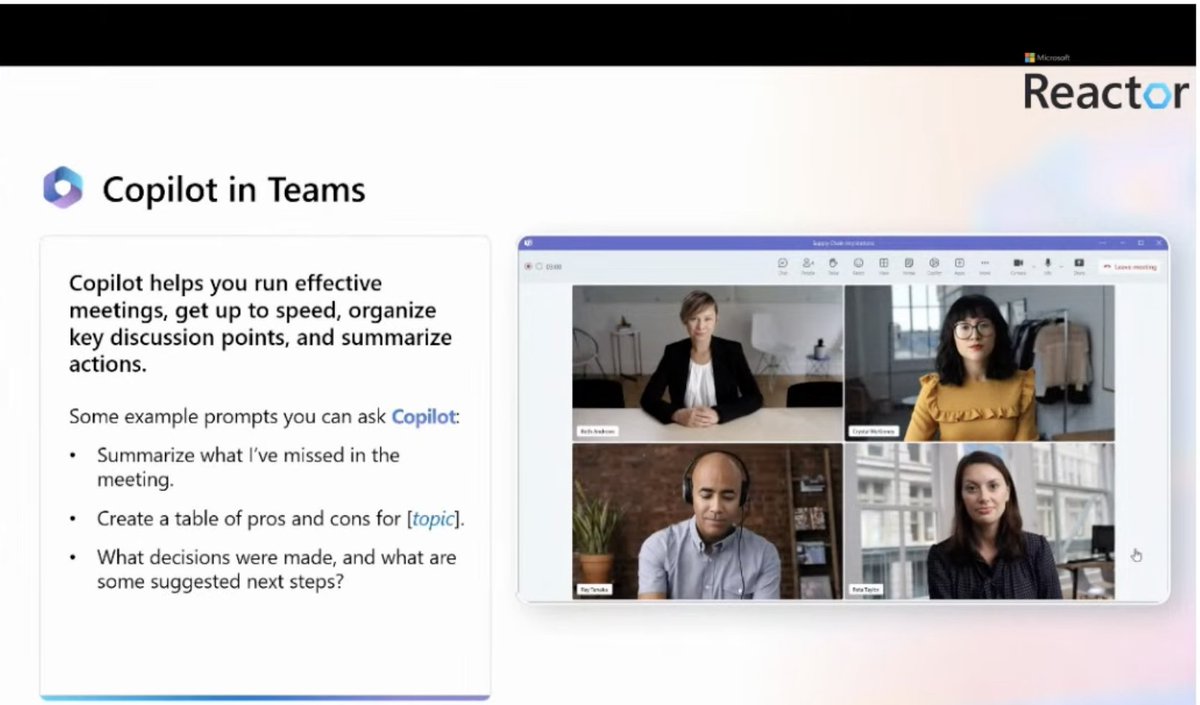
Task: Click "Summarize what I've missed" bullet
Action: [248, 467]
